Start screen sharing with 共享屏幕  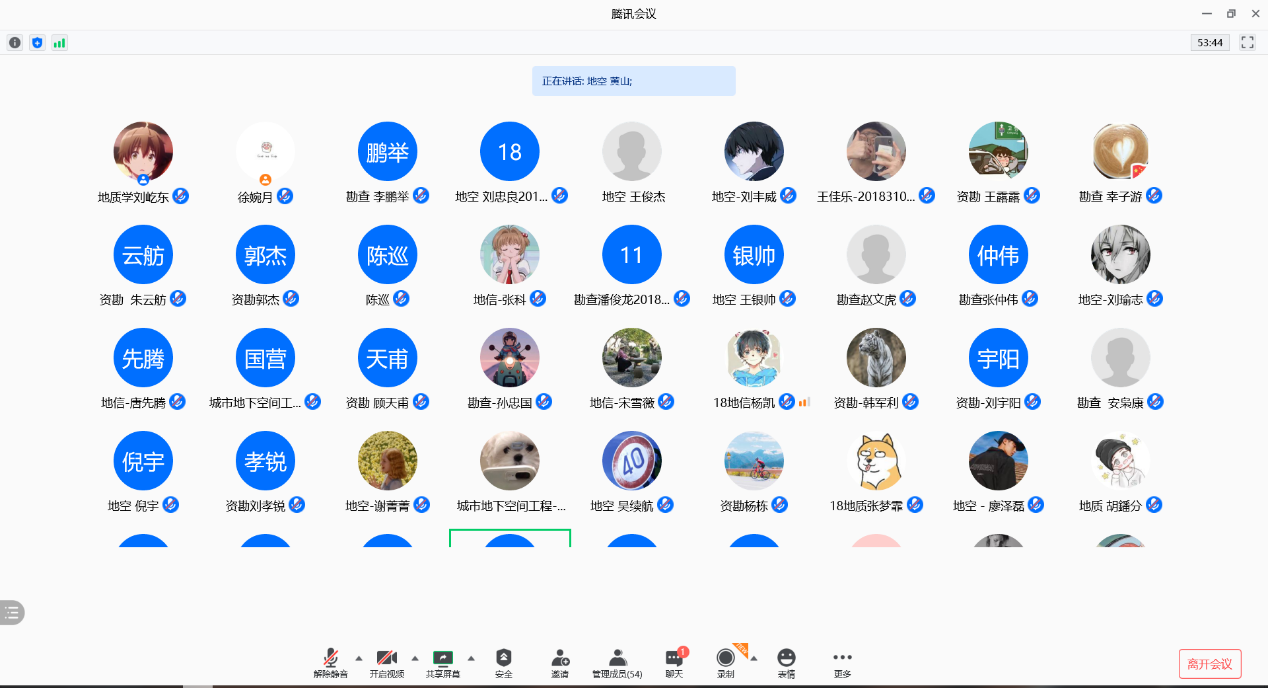pyautogui.click(x=443, y=662)
